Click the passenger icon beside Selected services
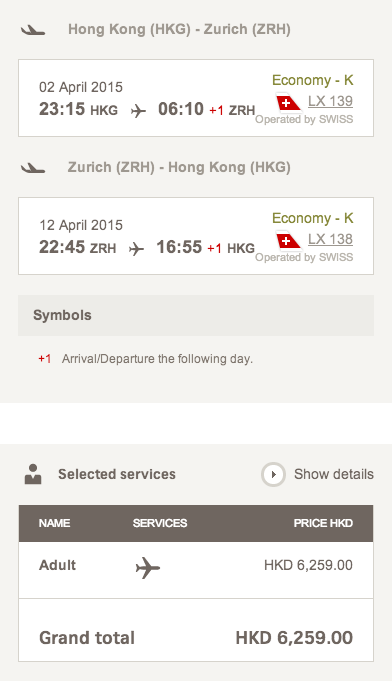The width and height of the screenshot is (392, 681). [x=33, y=474]
